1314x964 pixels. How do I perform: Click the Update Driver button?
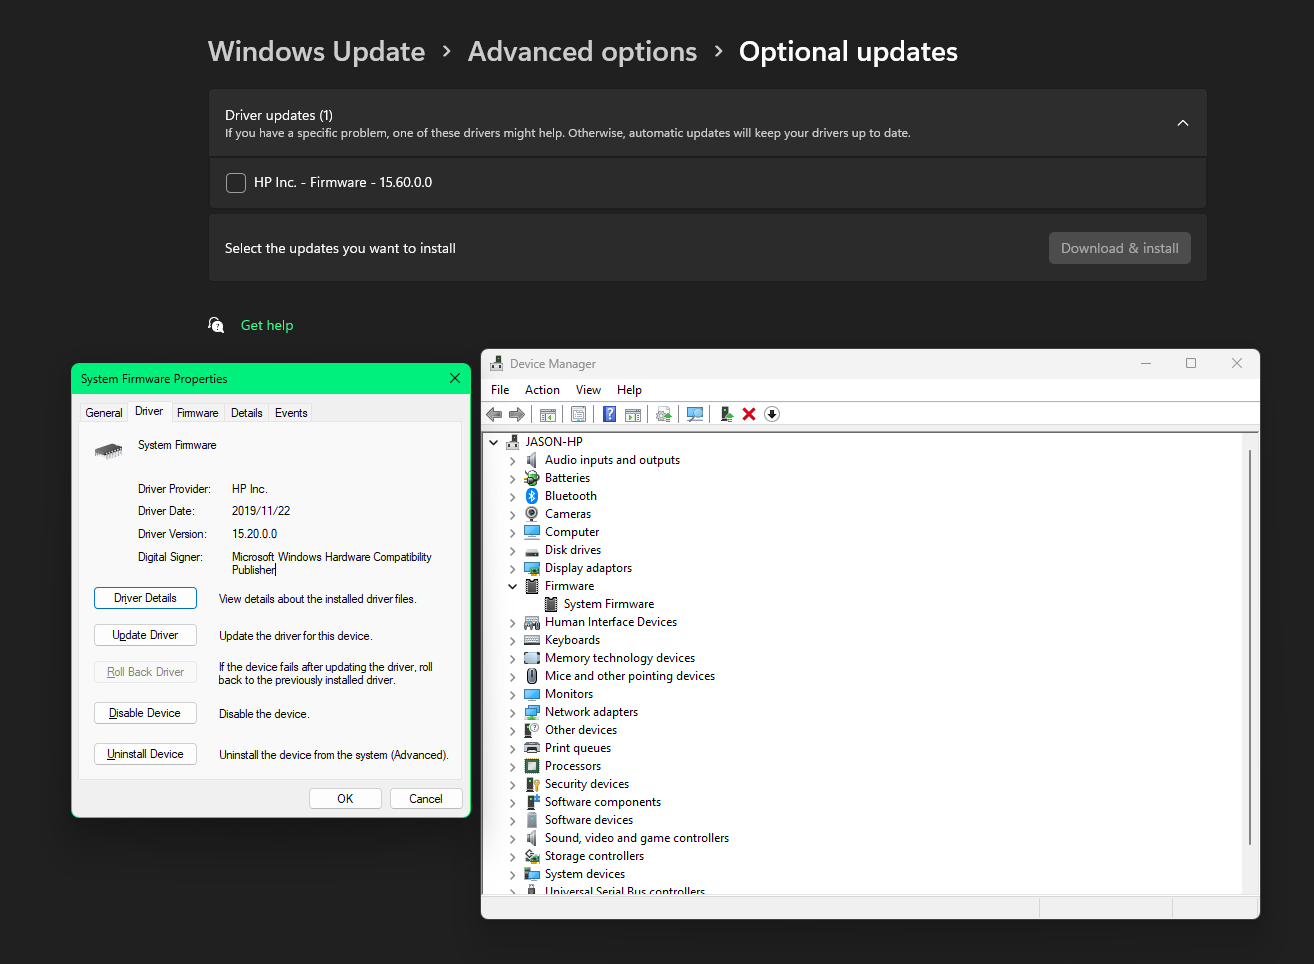click(x=145, y=635)
